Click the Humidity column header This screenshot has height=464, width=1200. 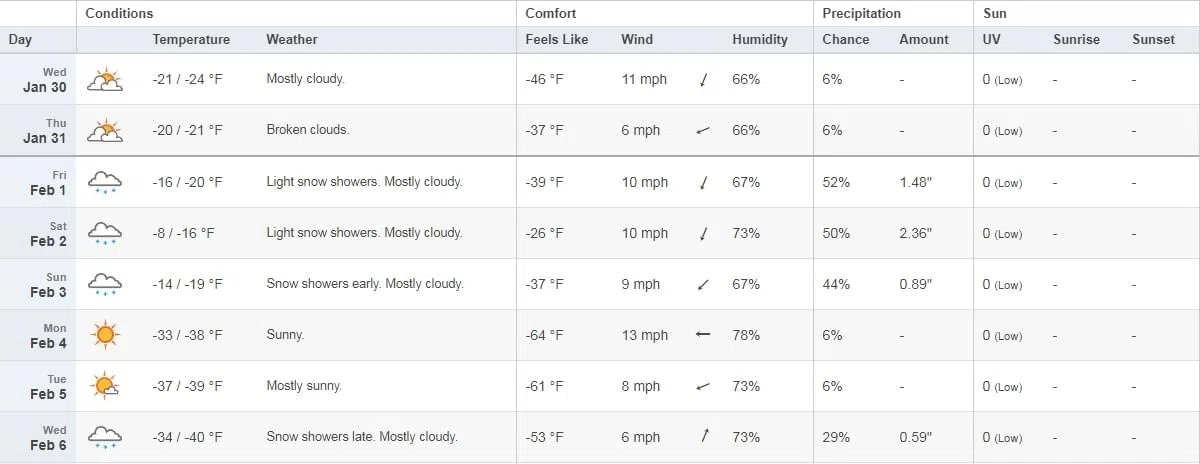tap(760, 40)
